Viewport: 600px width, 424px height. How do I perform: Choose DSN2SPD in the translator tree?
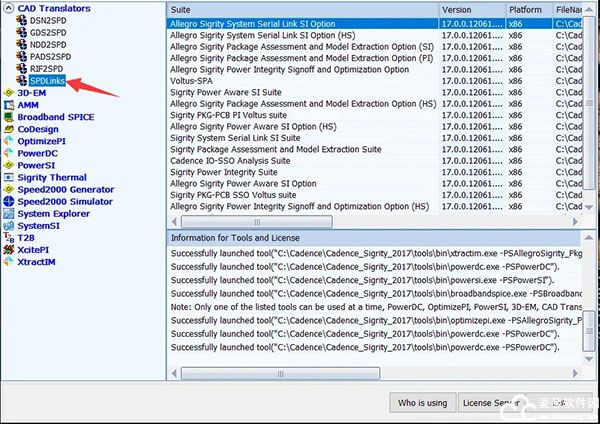48,20
